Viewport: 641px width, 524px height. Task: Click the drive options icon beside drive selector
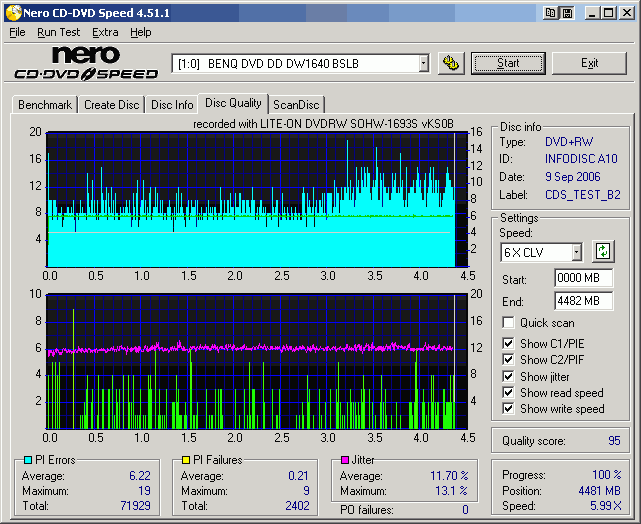(451, 63)
